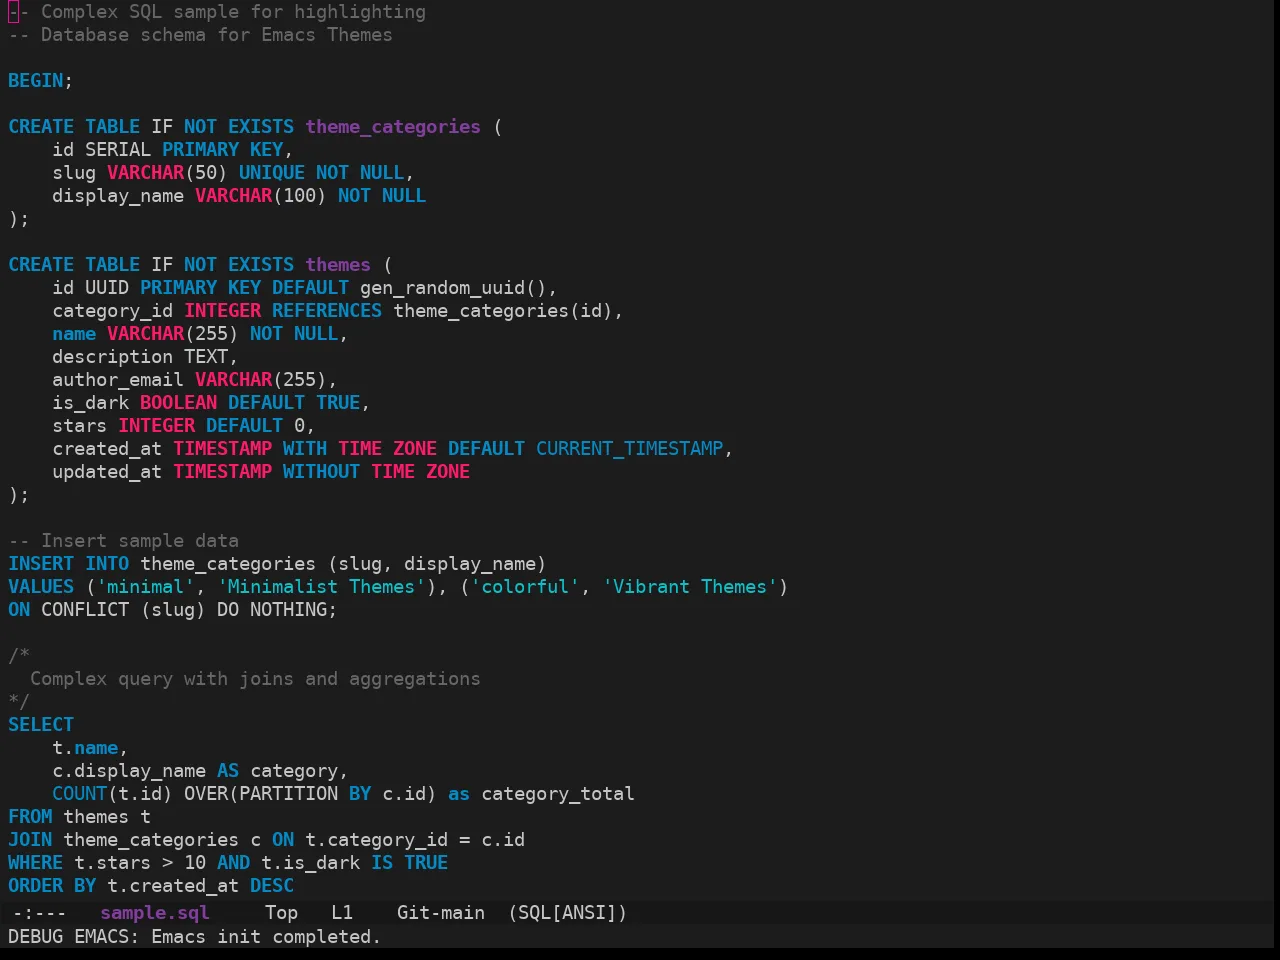1280x960 pixels.
Task: Click the 'description TEXT' line
Action: click(145, 357)
